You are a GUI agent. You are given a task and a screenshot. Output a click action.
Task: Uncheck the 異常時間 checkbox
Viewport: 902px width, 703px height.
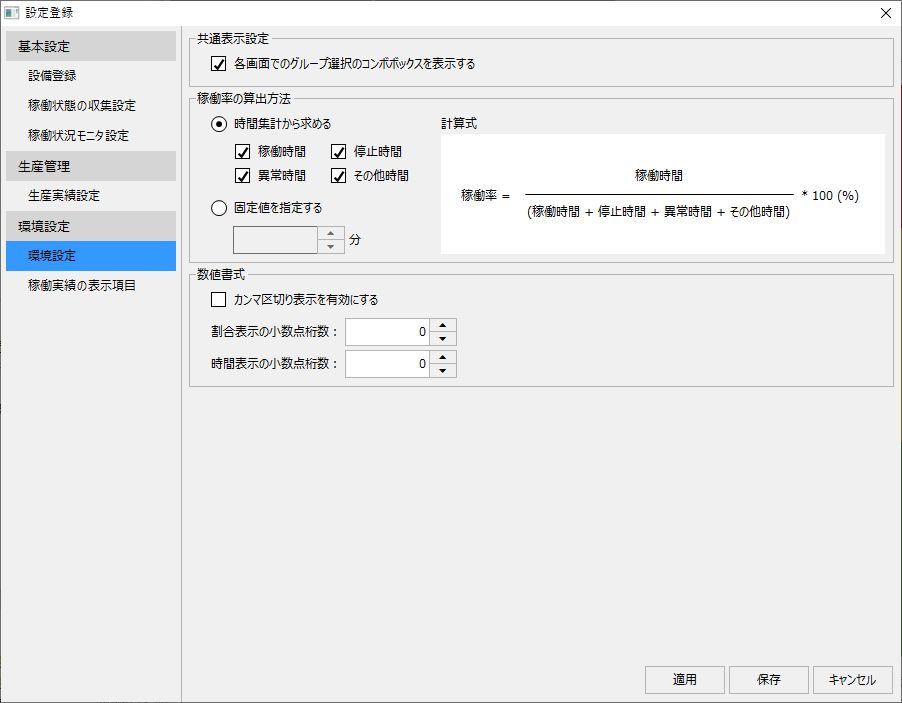click(241, 175)
